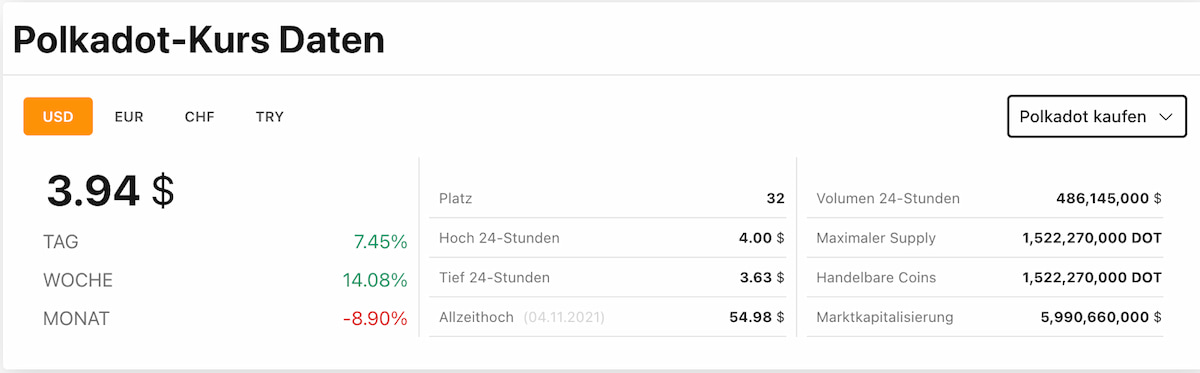The image size is (1200, 373).
Task: Click the Allzeithoch date 04.11.2021
Action: point(564,318)
